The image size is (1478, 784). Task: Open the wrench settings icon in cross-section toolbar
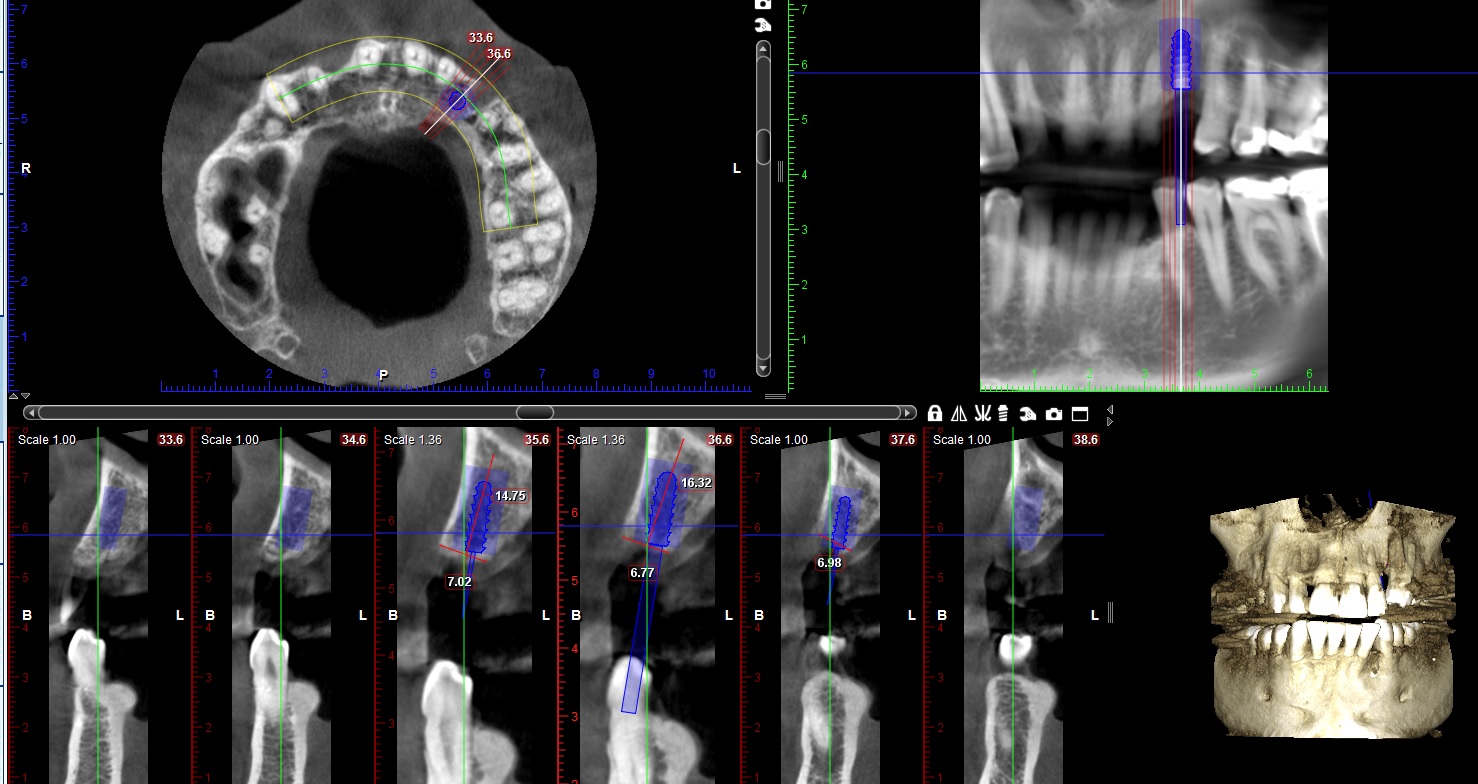(1027, 413)
